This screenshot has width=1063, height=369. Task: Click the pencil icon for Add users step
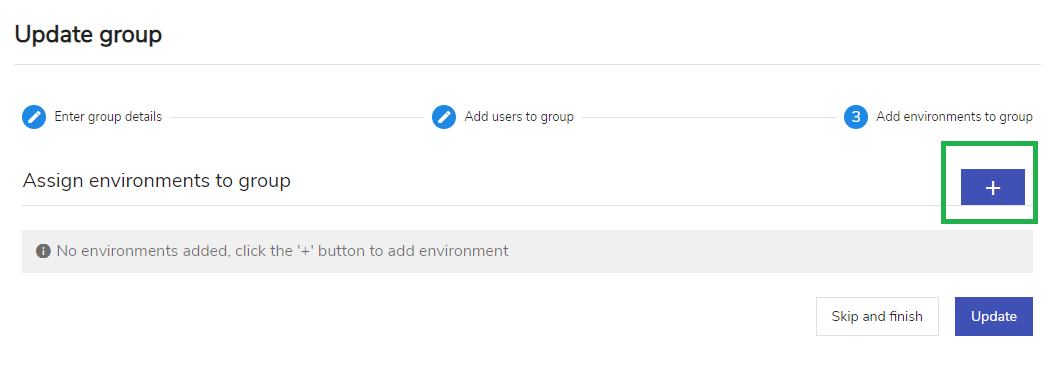tap(444, 117)
